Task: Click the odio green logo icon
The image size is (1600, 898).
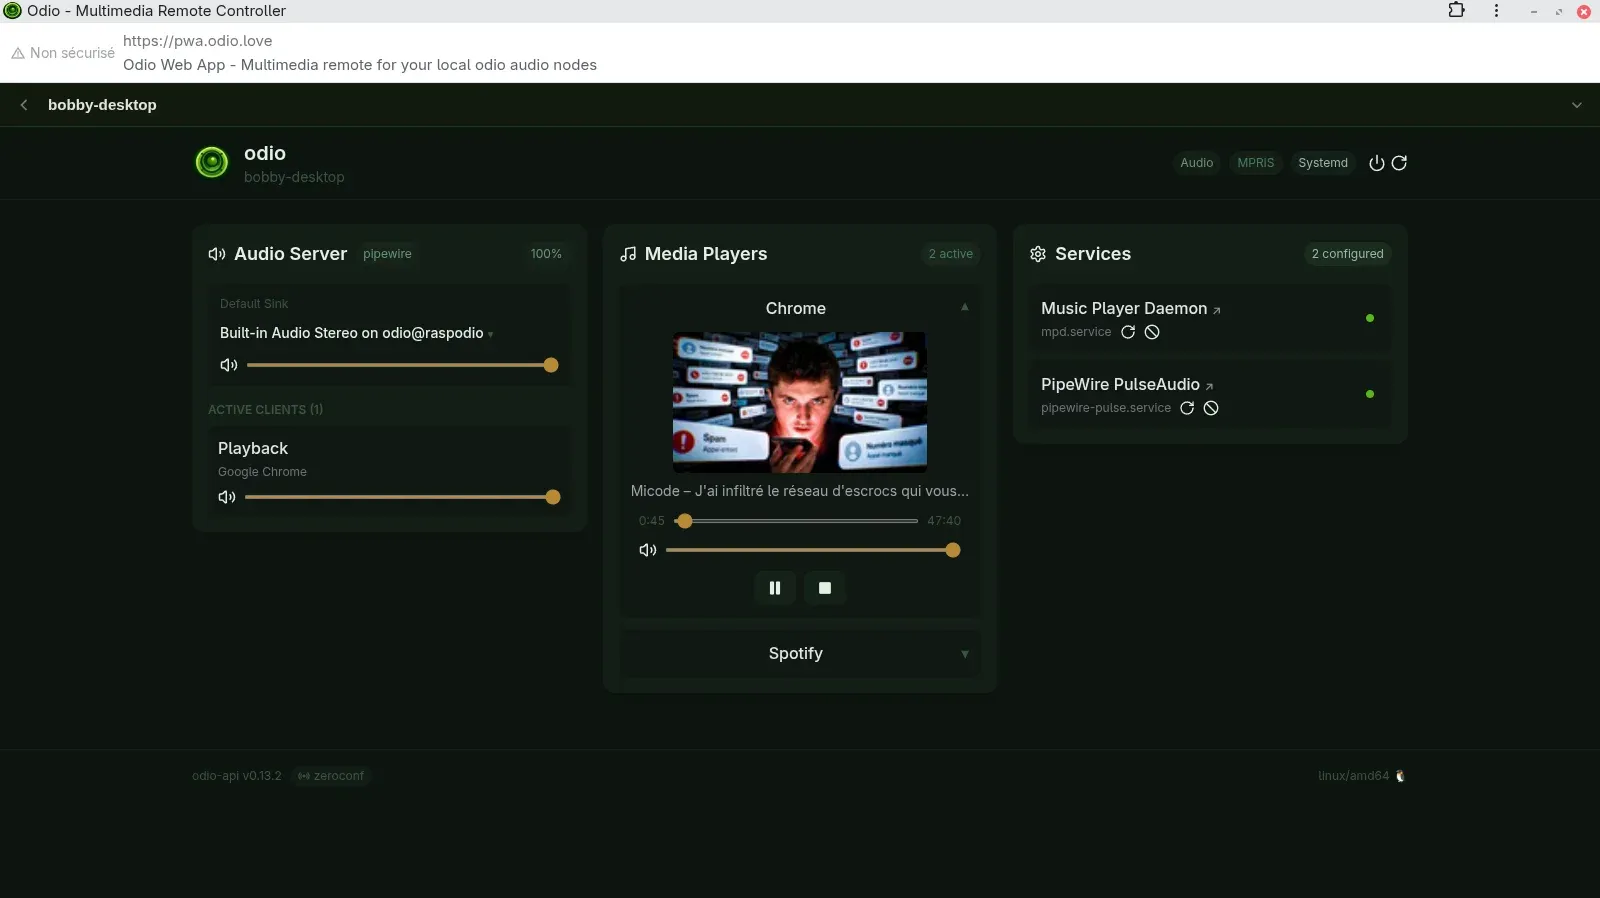Action: pos(212,162)
